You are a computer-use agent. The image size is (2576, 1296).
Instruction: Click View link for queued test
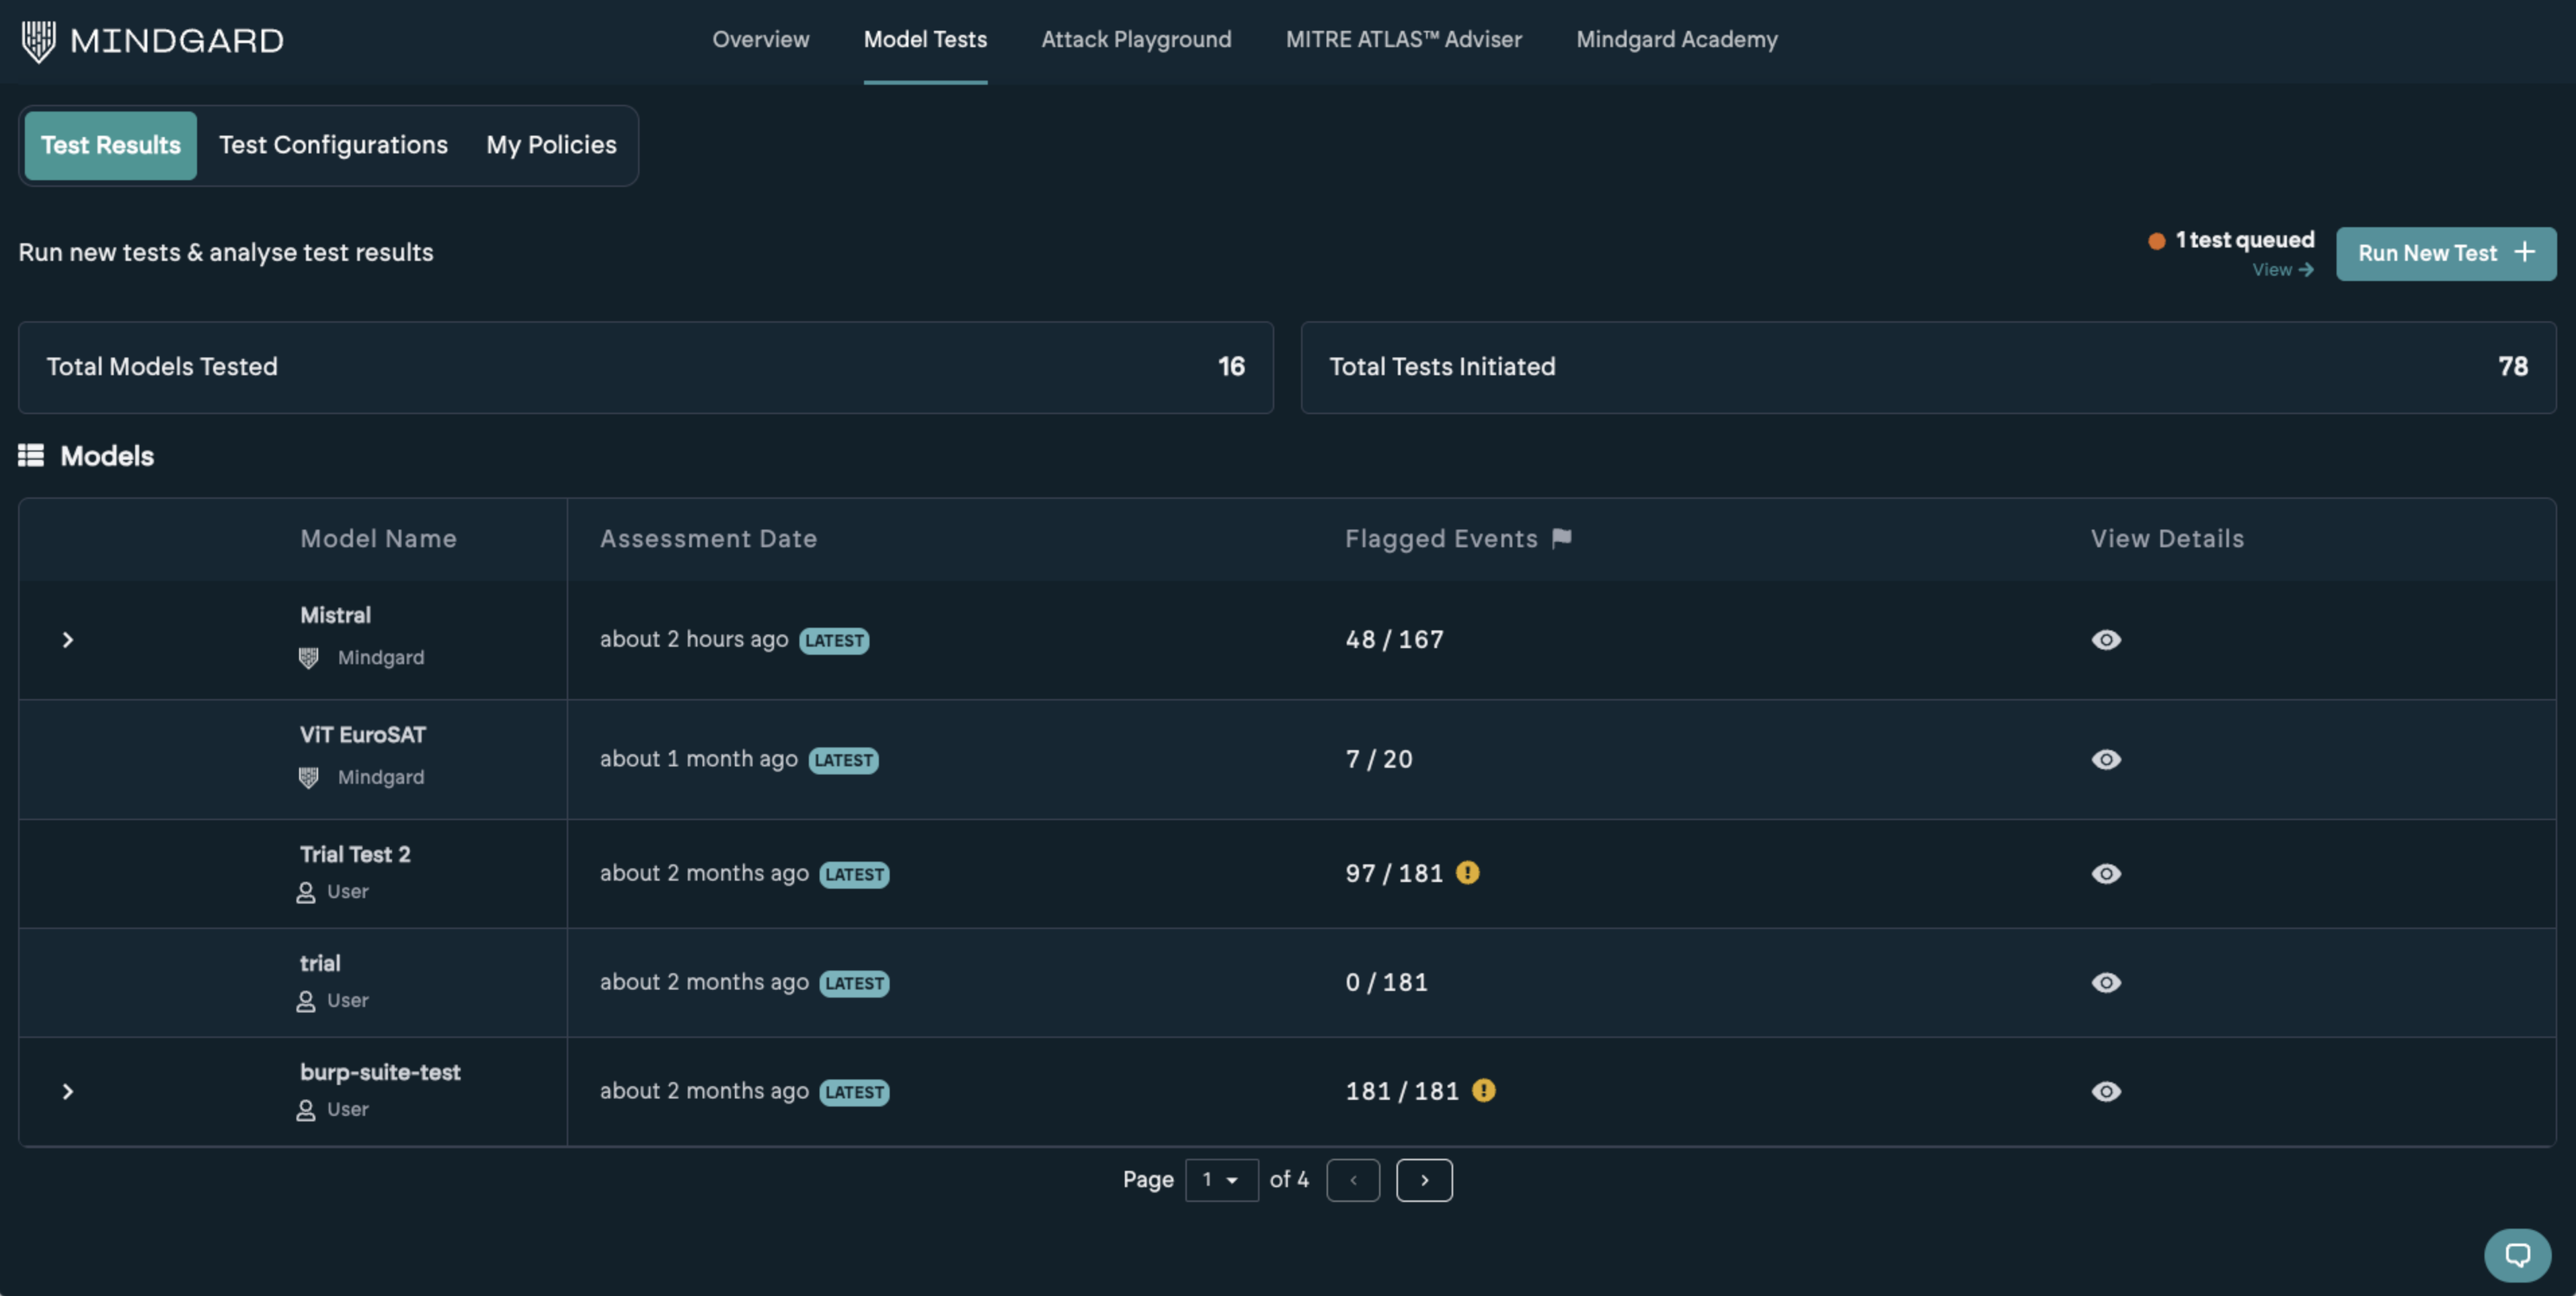click(x=2282, y=270)
